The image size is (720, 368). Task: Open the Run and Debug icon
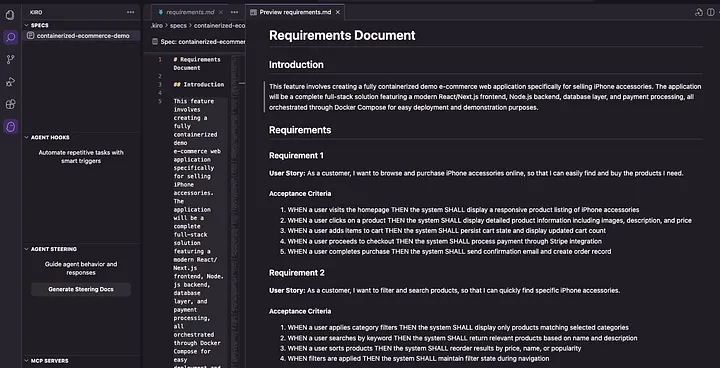point(10,82)
